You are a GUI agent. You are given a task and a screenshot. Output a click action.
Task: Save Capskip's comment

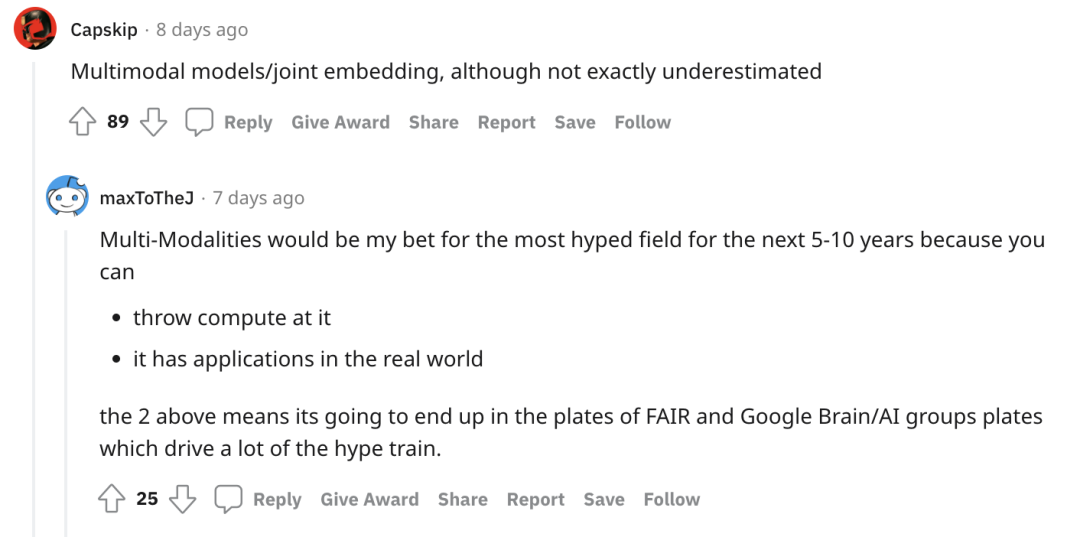coord(575,122)
